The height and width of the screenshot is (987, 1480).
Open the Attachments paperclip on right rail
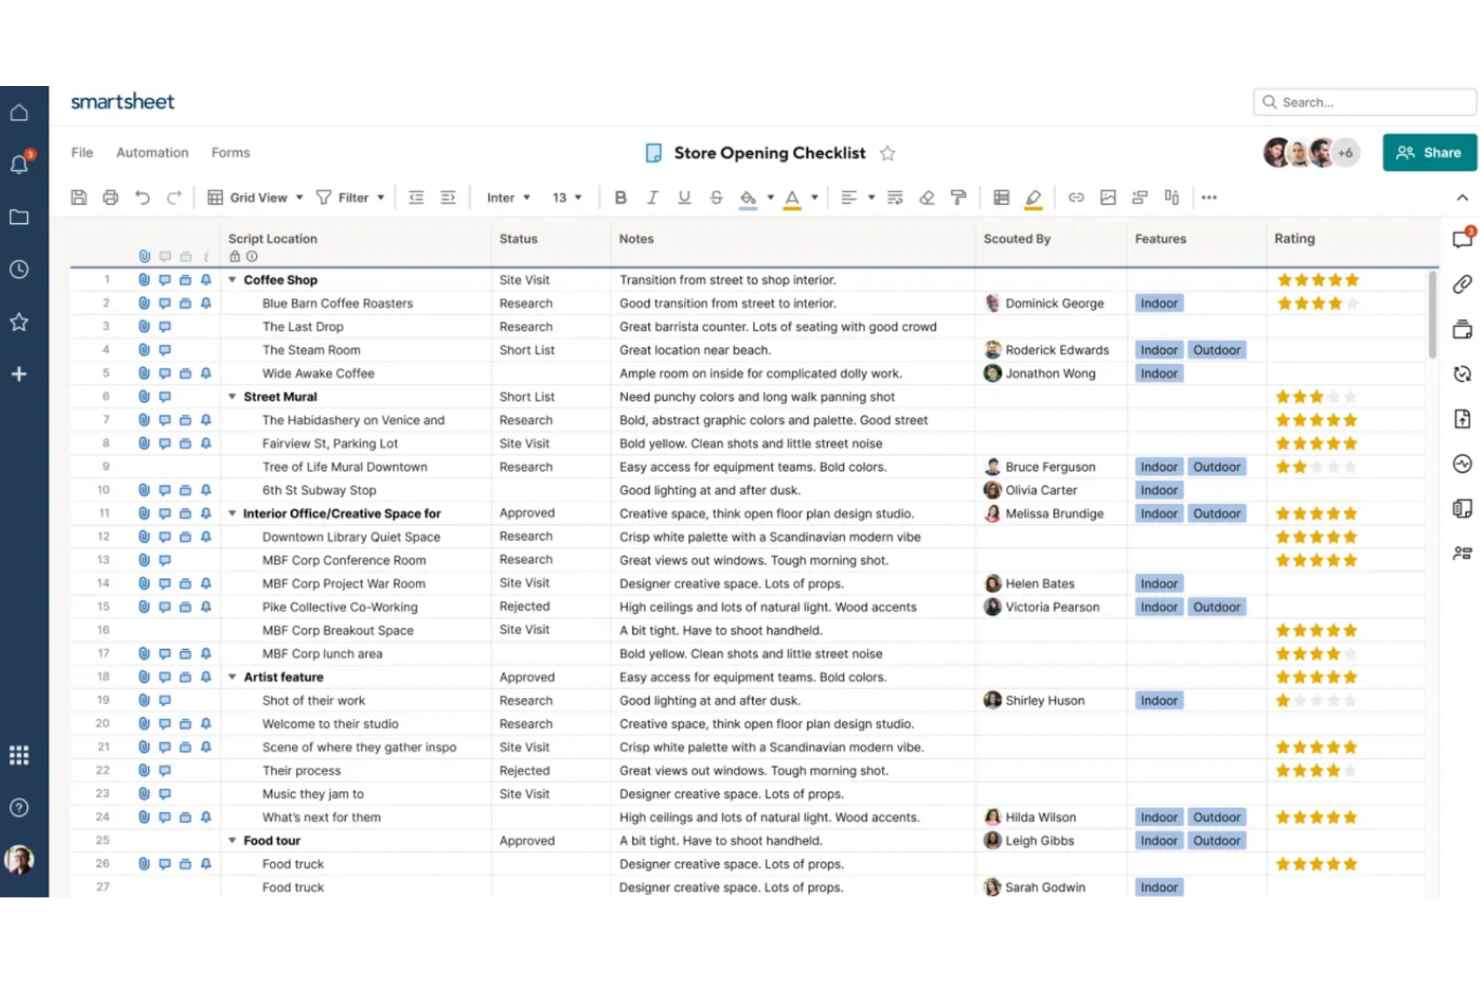tap(1463, 284)
